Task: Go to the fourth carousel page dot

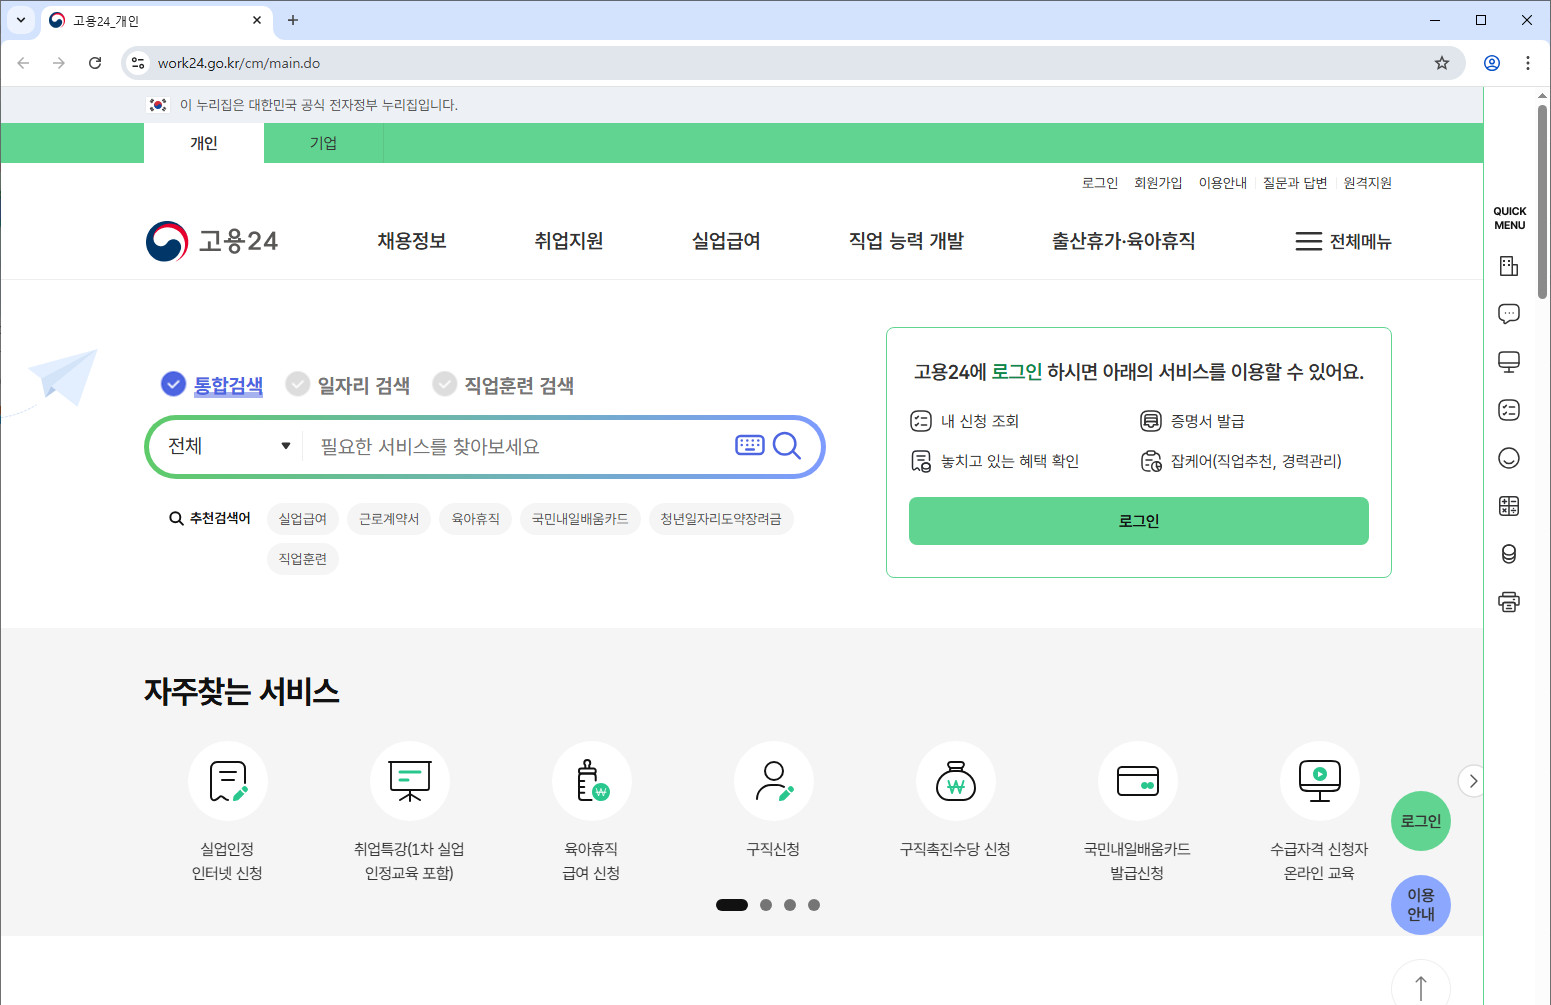Action: point(814,905)
